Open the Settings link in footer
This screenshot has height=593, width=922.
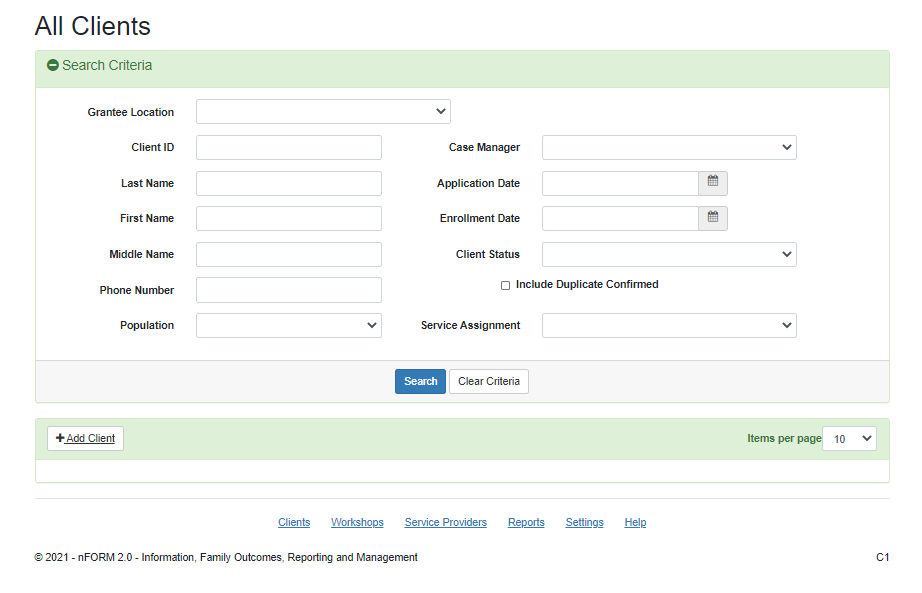584,522
